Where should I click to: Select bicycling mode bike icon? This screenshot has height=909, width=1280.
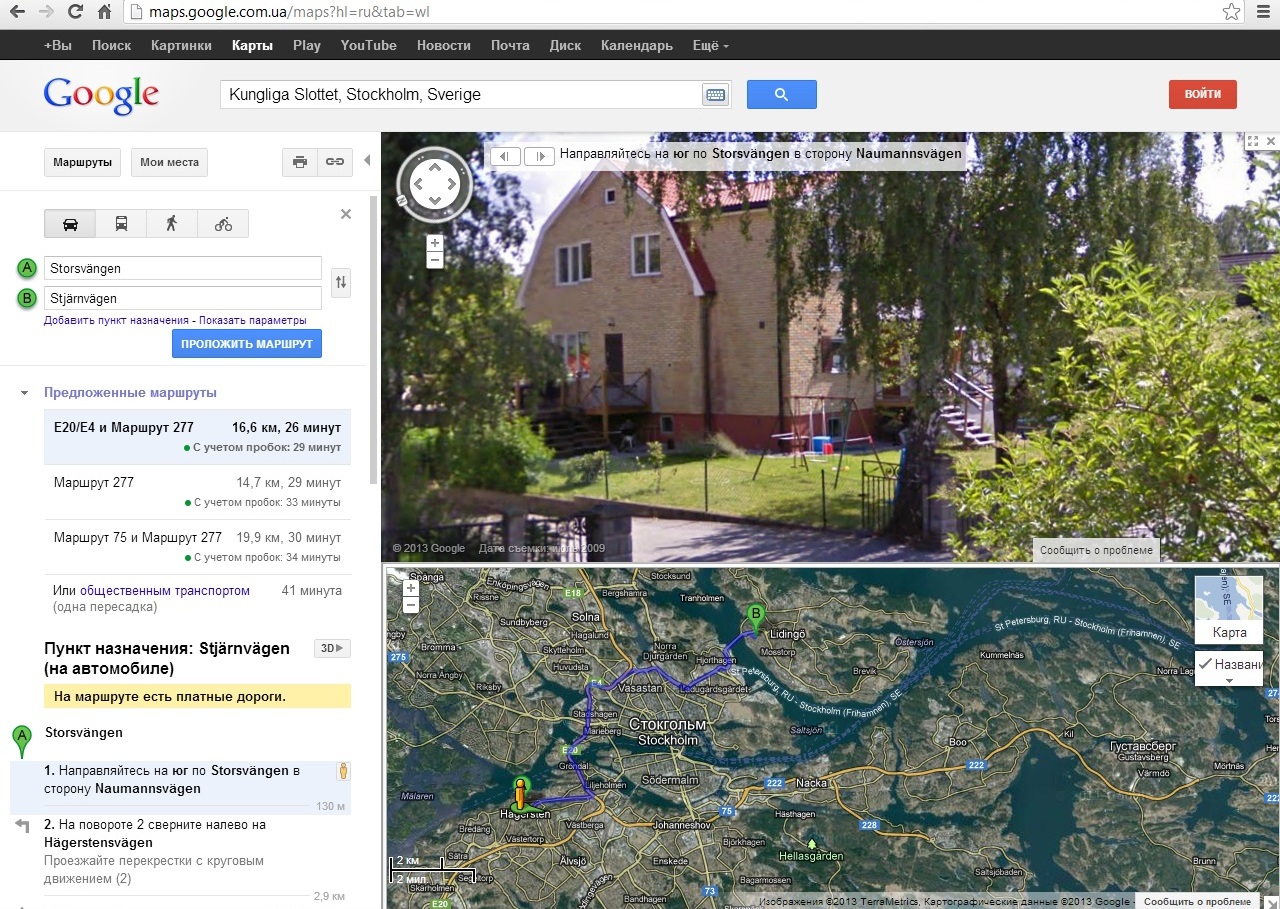(223, 223)
